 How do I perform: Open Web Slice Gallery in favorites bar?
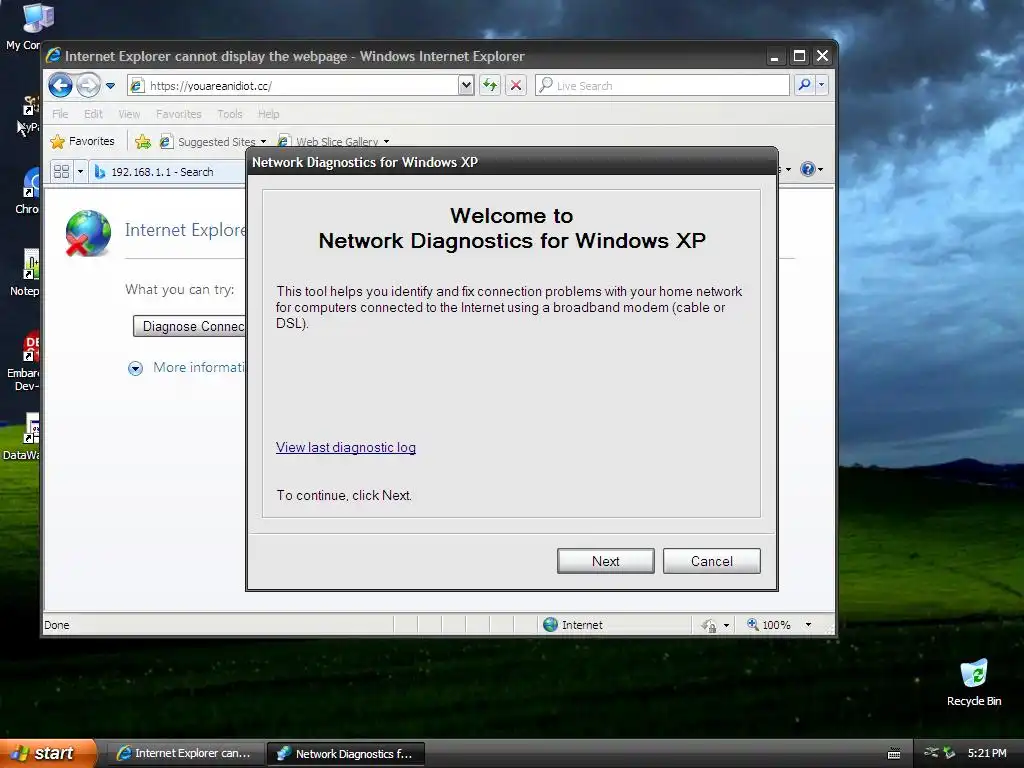[x=333, y=141]
